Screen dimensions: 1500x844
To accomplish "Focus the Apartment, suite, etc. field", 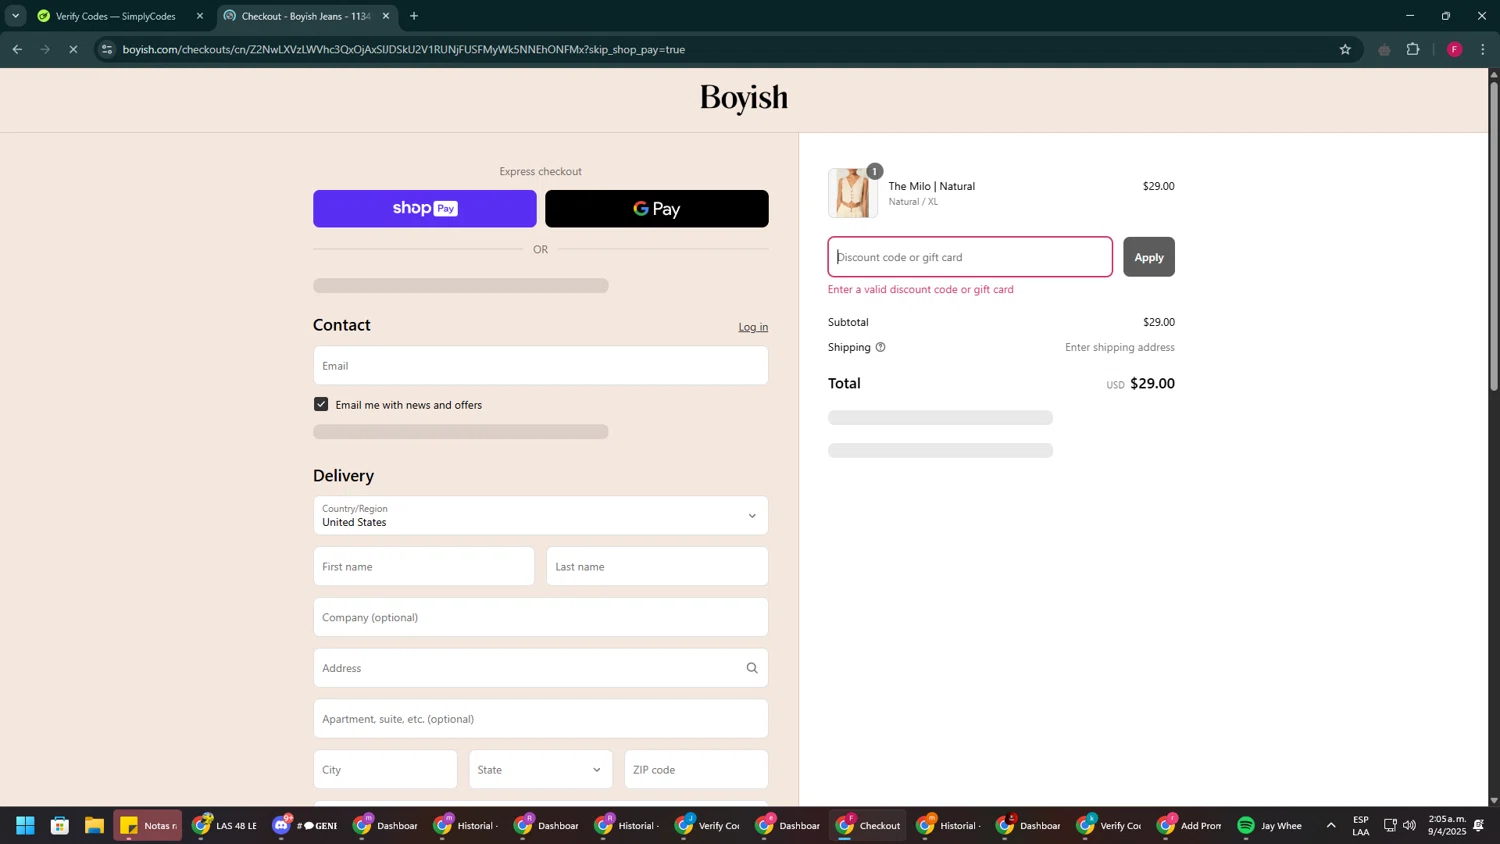I will [541, 719].
